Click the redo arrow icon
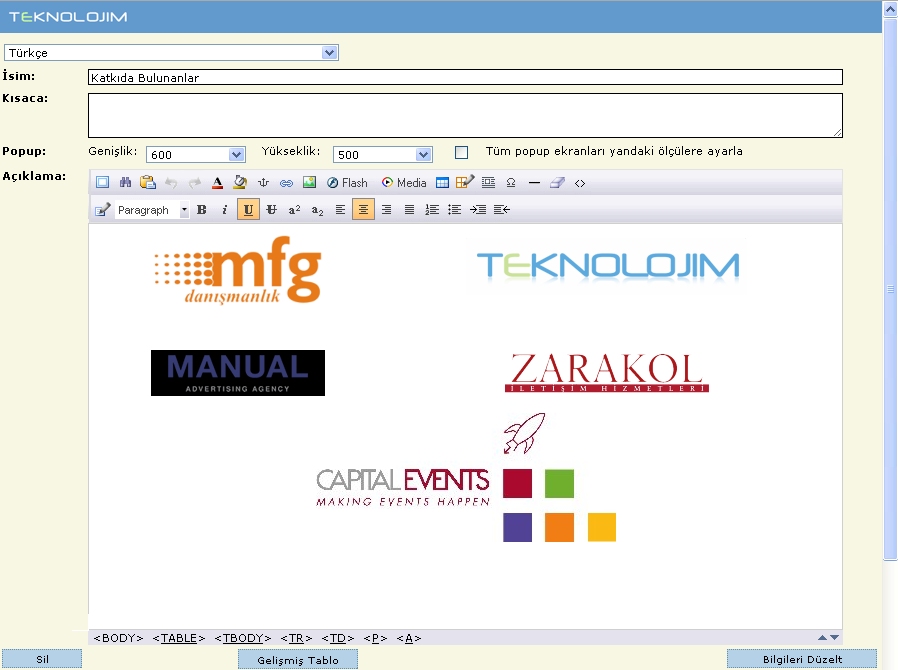The height and width of the screenshot is (670, 898). [x=194, y=183]
